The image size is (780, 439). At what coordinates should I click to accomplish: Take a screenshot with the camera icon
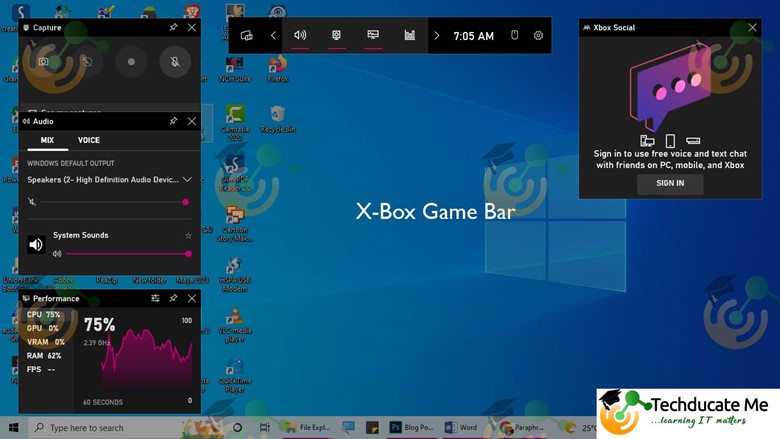tap(43, 62)
